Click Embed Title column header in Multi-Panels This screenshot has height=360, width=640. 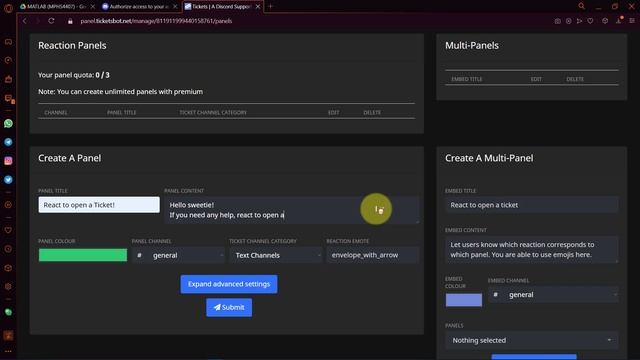(x=467, y=79)
